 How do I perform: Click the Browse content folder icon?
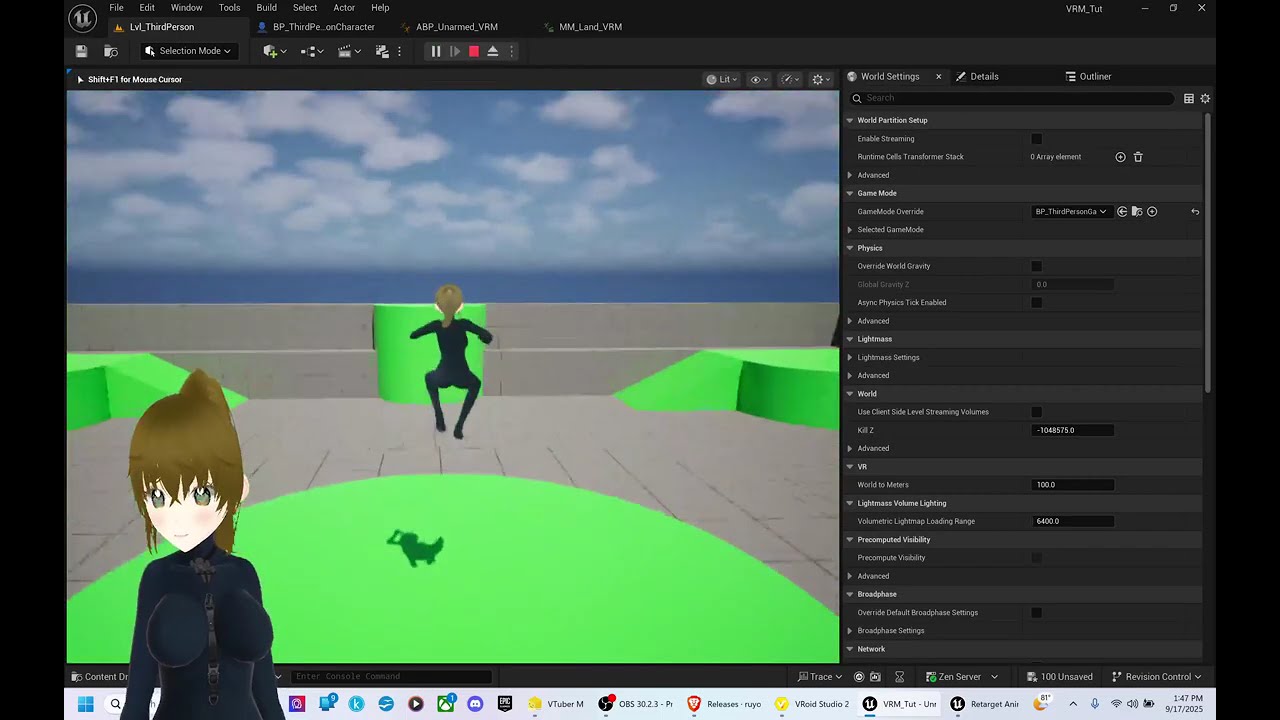coord(111,51)
